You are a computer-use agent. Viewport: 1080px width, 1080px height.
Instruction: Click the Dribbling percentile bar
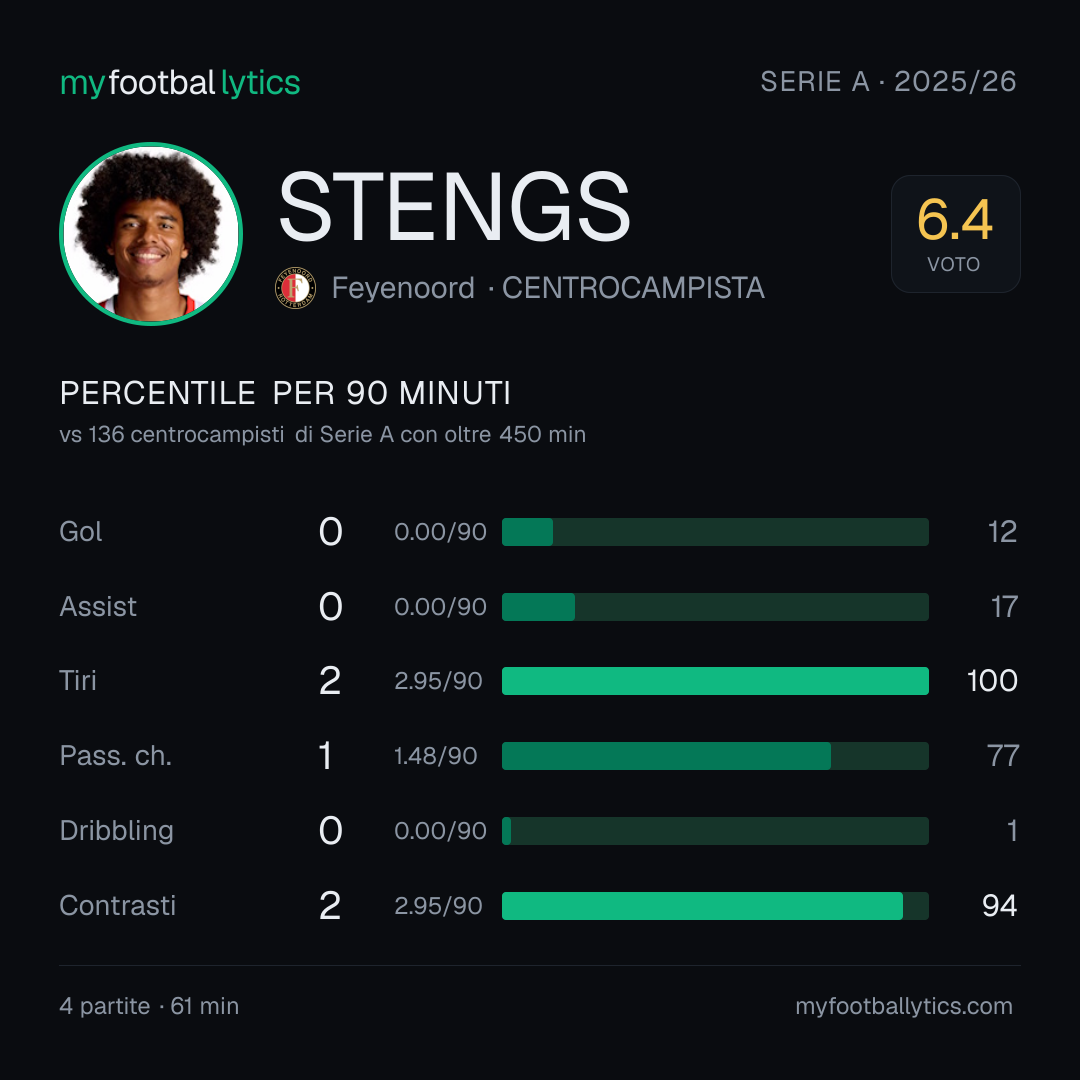tap(715, 831)
